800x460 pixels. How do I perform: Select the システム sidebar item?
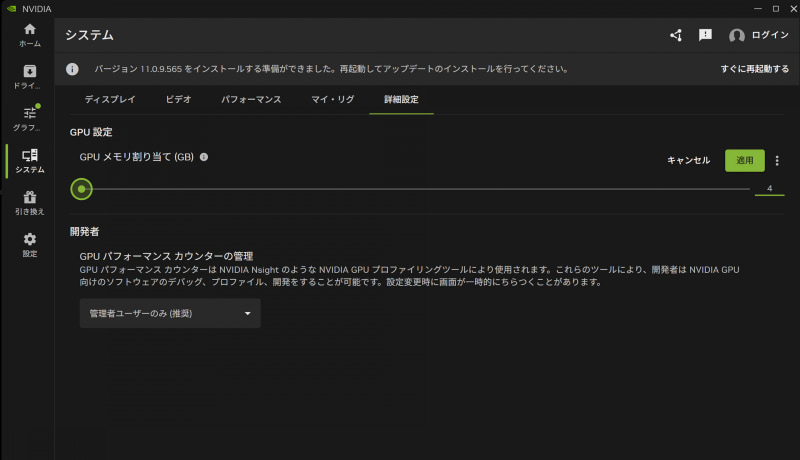(x=30, y=161)
